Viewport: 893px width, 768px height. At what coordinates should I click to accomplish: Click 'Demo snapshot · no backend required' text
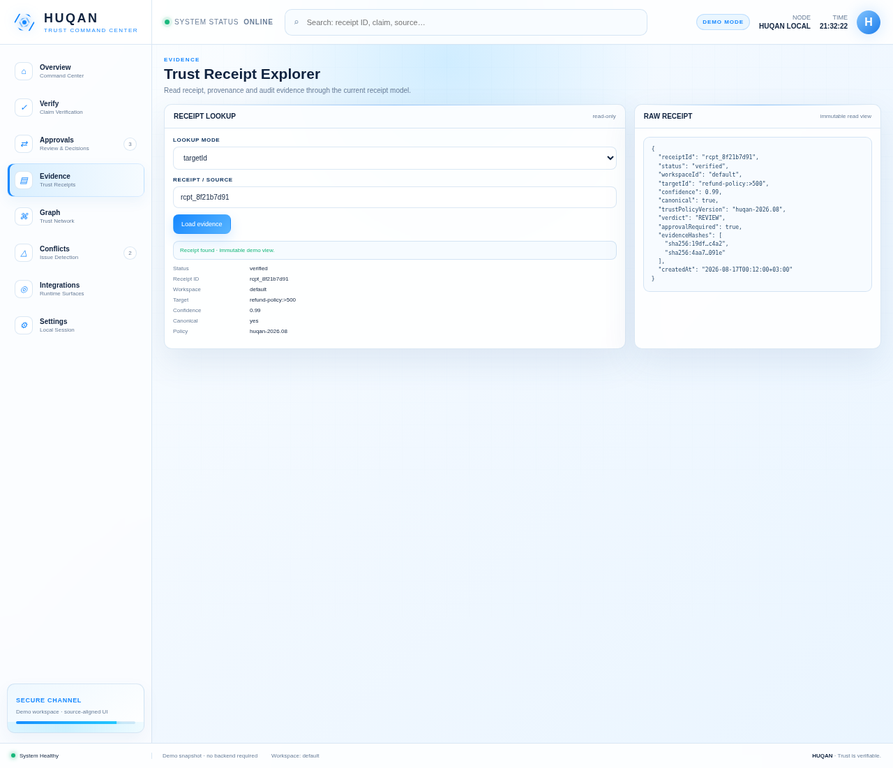pos(210,756)
